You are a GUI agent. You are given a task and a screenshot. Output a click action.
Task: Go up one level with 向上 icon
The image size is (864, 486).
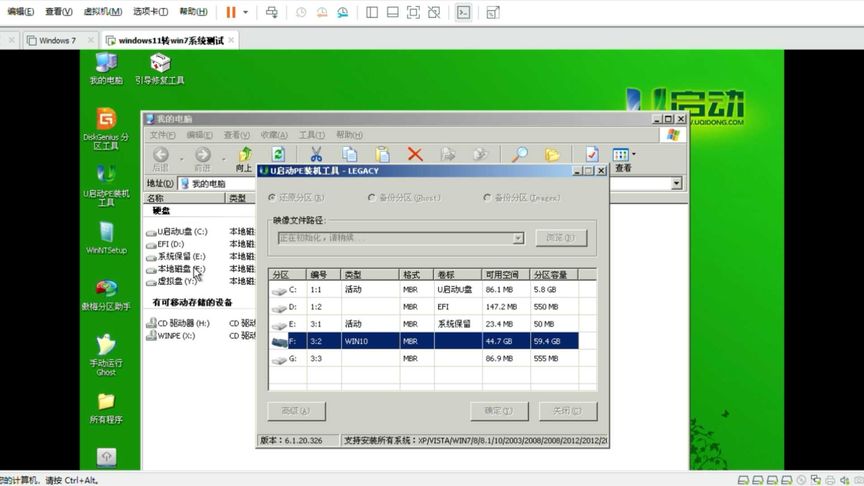(x=245, y=159)
